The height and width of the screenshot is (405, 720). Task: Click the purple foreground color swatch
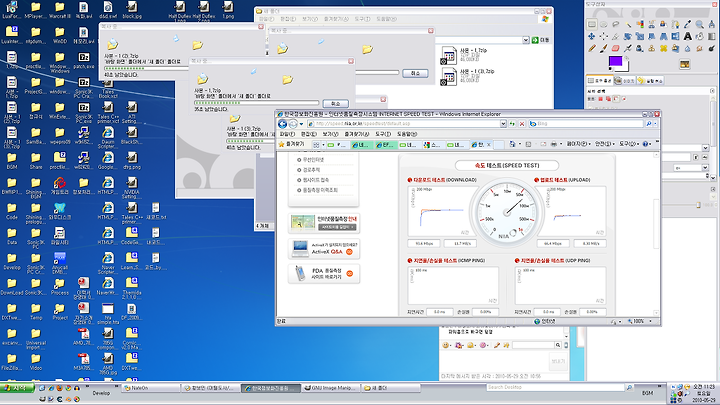615,61
